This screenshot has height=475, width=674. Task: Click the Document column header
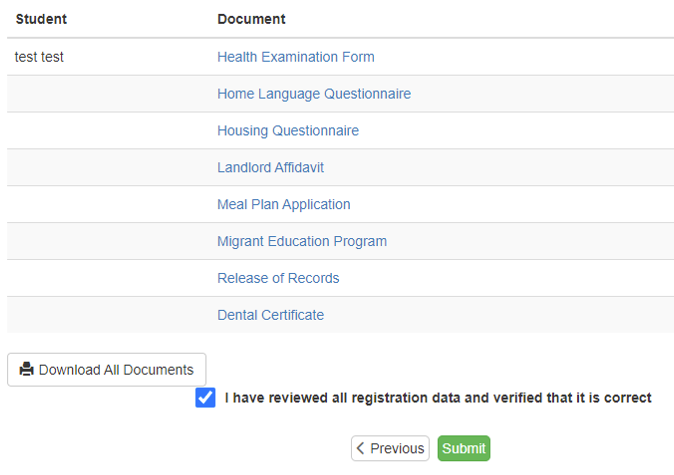click(251, 19)
